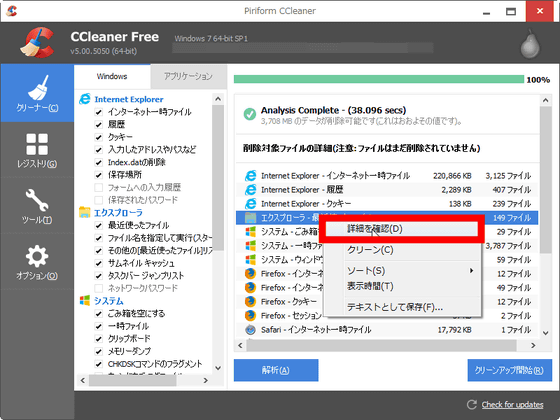Click the results list down scroll arrow
Image resolution: width=560 pixels, height=420 pixels.
tap(546, 333)
